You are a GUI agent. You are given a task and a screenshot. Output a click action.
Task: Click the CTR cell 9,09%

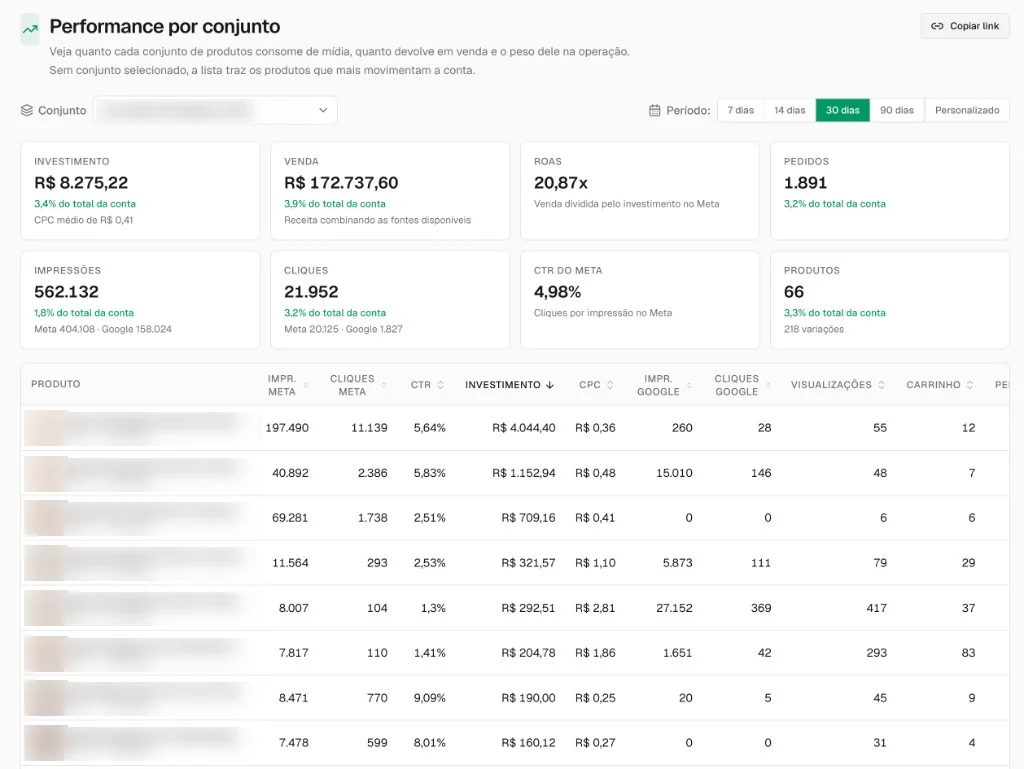point(429,698)
